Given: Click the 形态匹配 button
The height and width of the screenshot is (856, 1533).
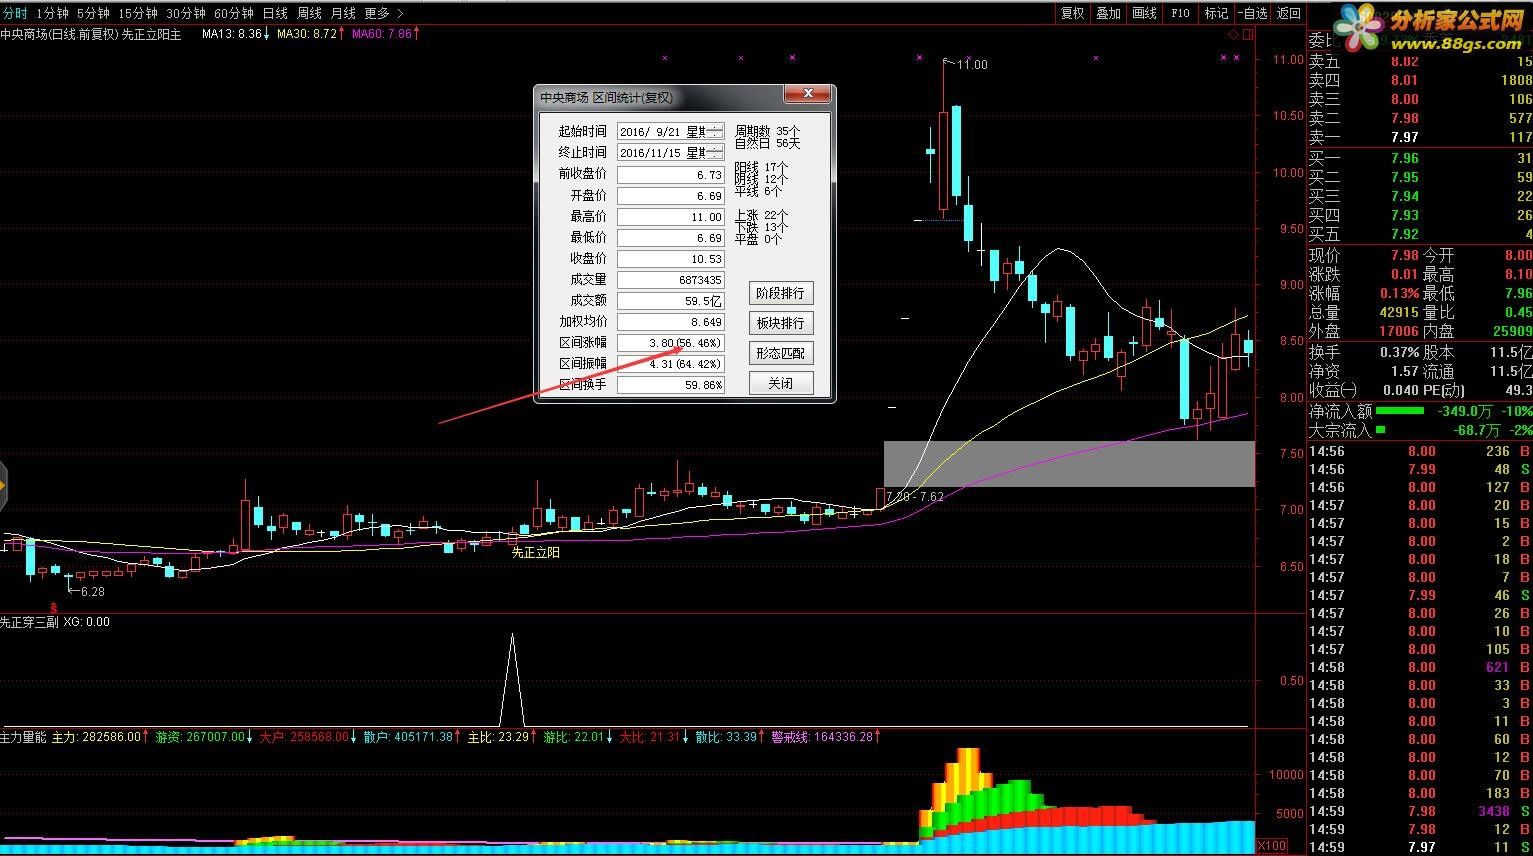Looking at the screenshot, I should pyautogui.click(x=780, y=353).
